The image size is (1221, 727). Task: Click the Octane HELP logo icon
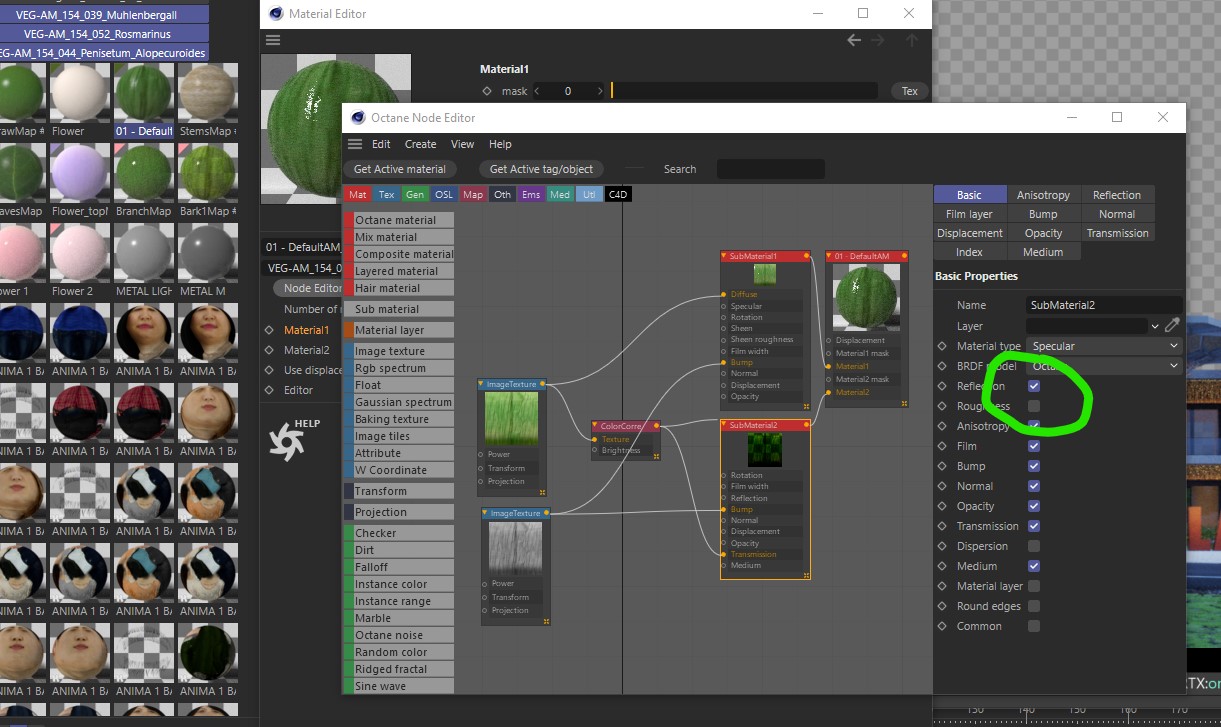[x=287, y=441]
